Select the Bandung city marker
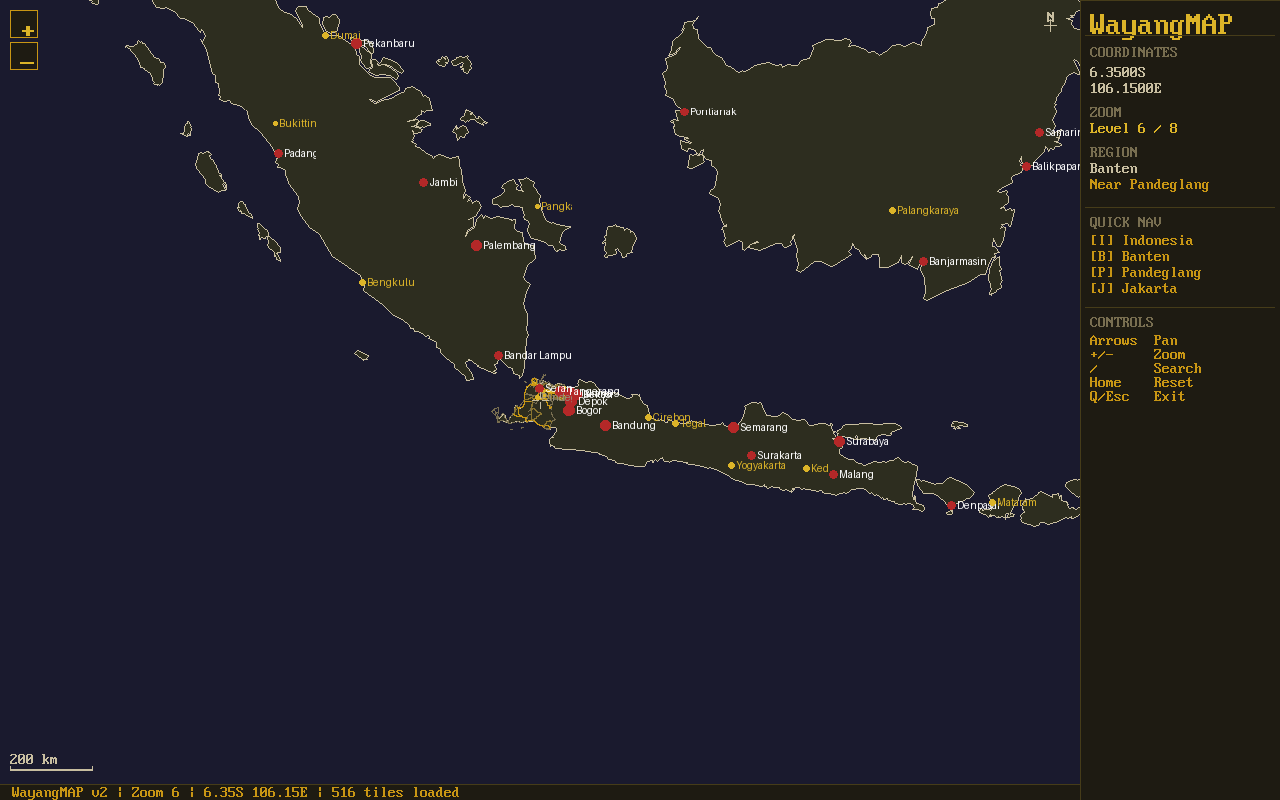Screen dimensions: 1280x800 604,425
